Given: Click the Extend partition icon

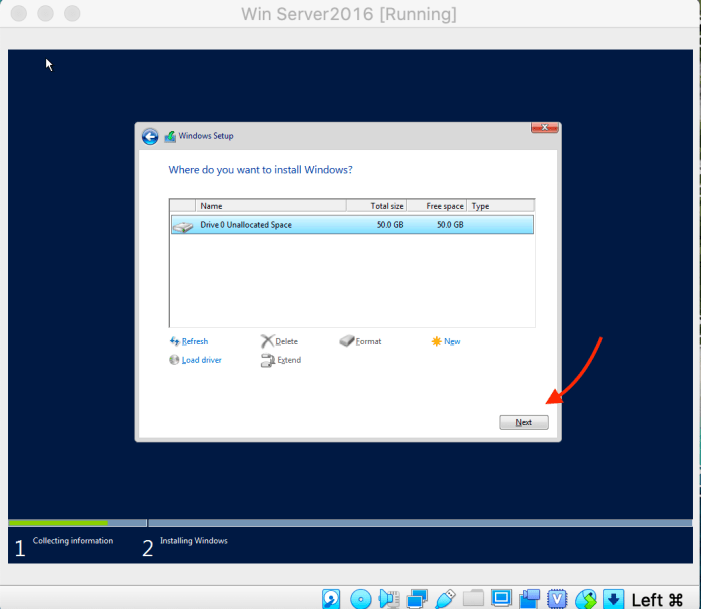Looking at the screenshot, I should [x=267, y=360].
